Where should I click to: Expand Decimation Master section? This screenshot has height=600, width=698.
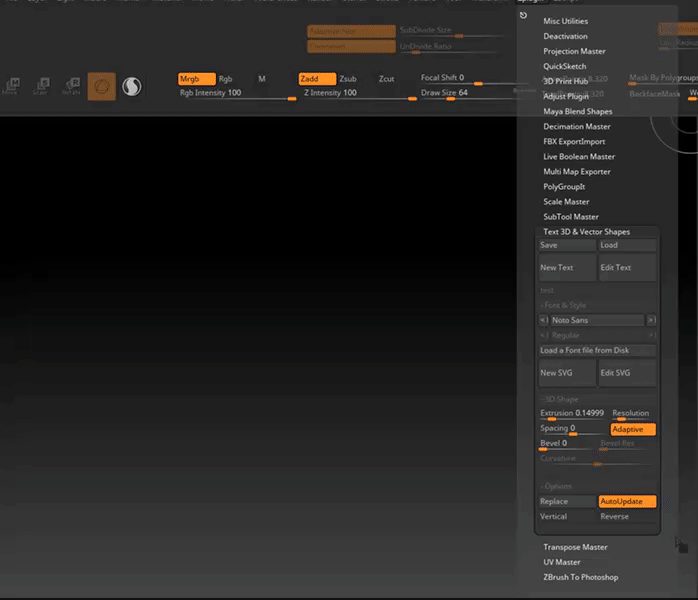576,127
